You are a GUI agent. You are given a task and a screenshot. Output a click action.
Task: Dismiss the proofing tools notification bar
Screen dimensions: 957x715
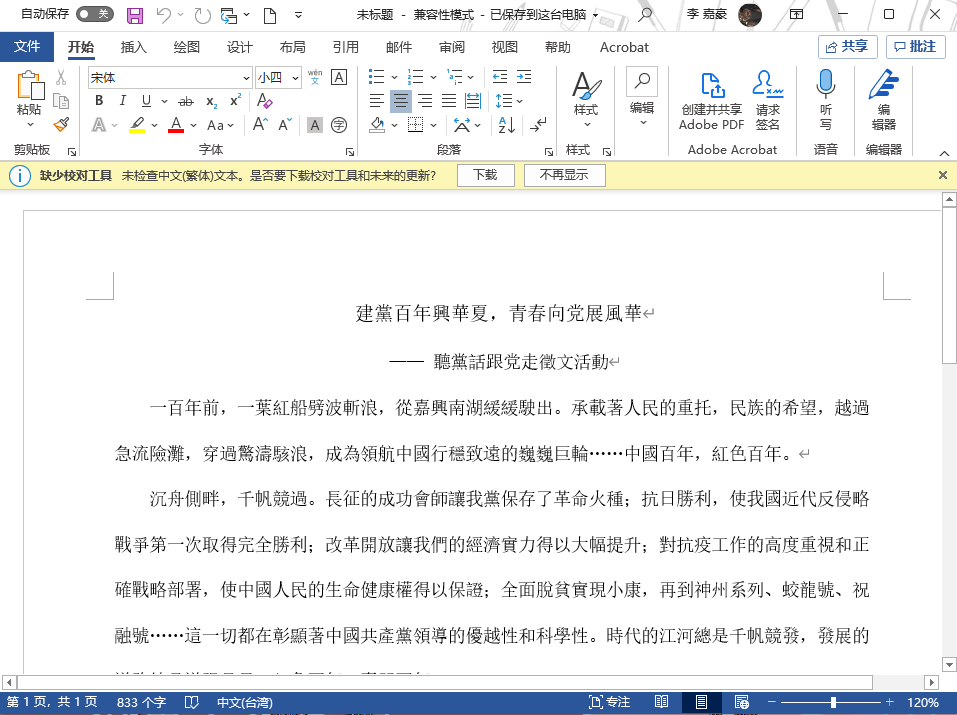pyautogui.click(x=942, y=175)
